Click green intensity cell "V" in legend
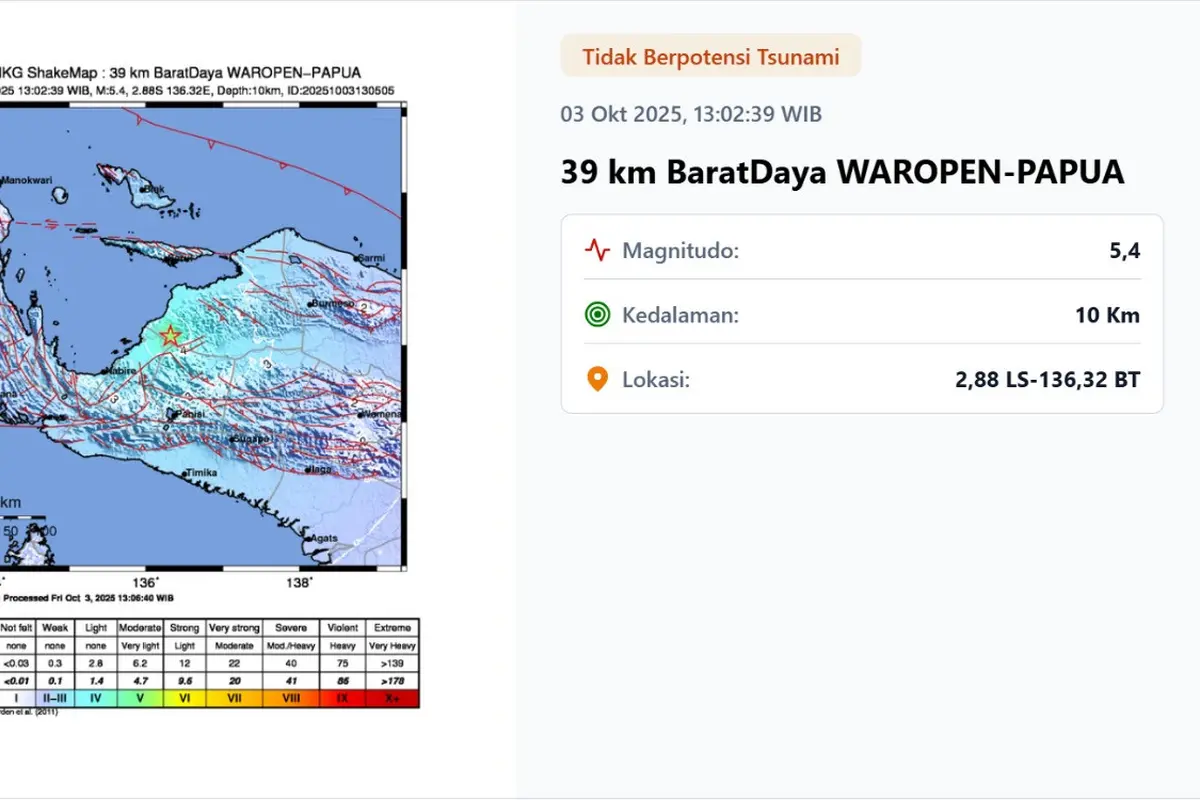This screenshot has width=1200, height=800. coord(139,699)
